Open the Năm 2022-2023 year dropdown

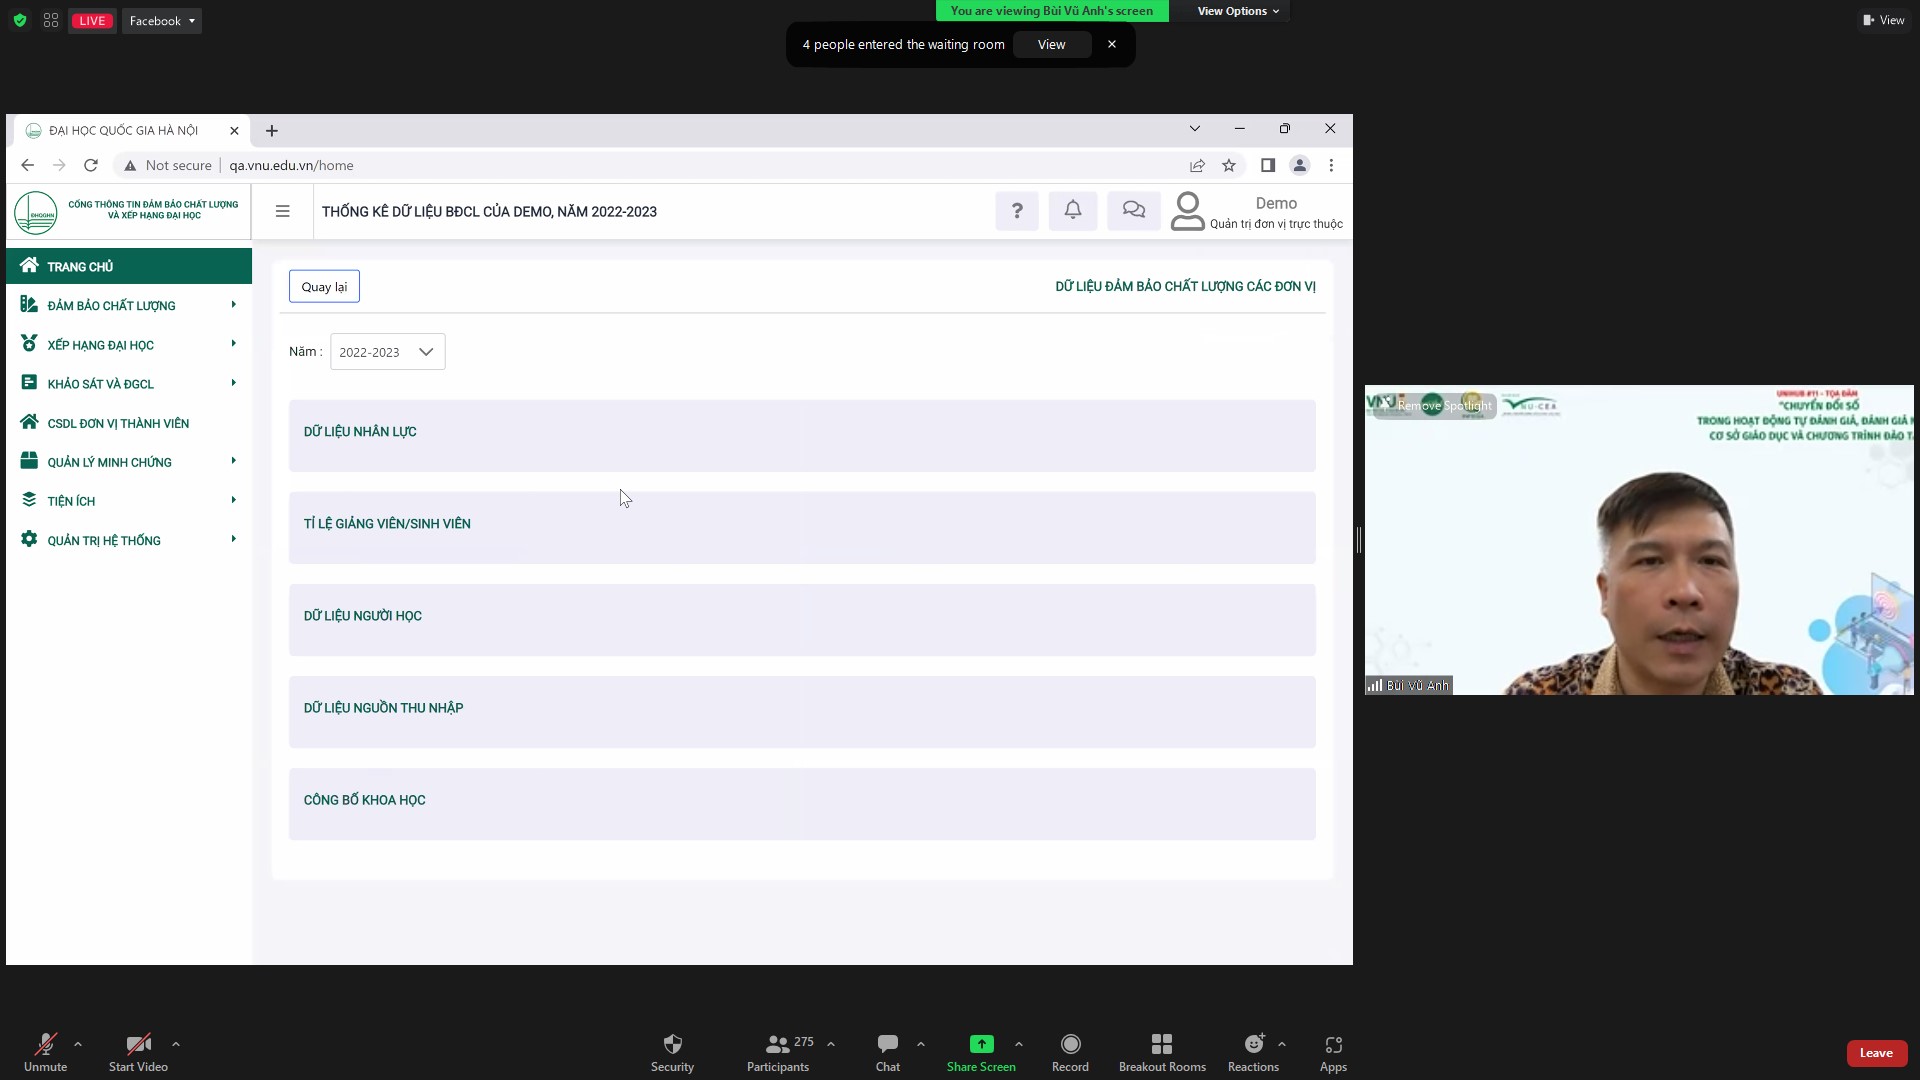point(387,352)
